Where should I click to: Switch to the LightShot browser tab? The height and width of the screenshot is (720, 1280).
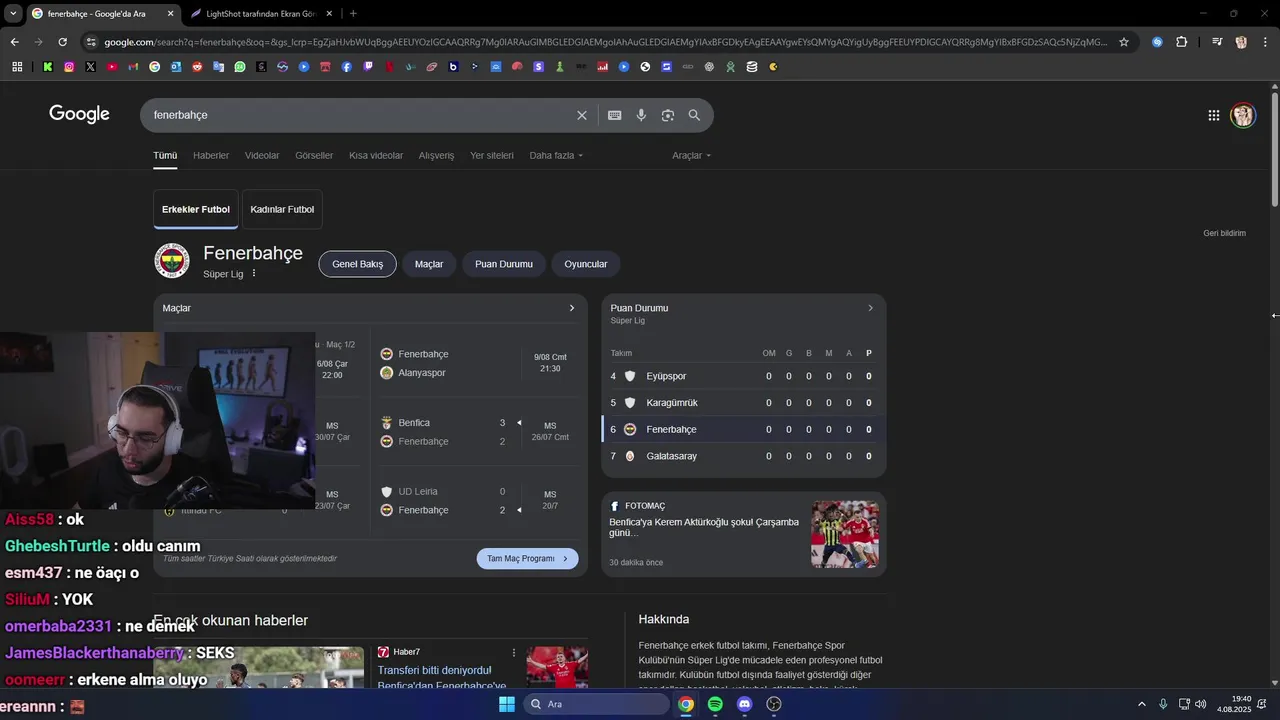(x=259, y=14)
